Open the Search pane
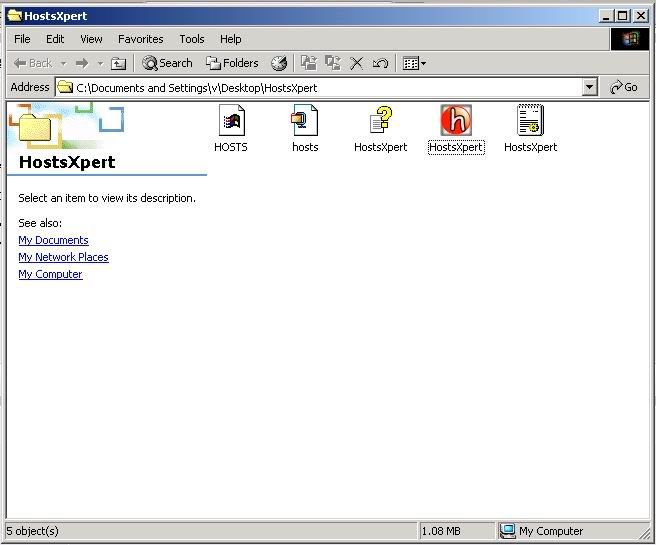656x545 pixels. pos(167,63)
